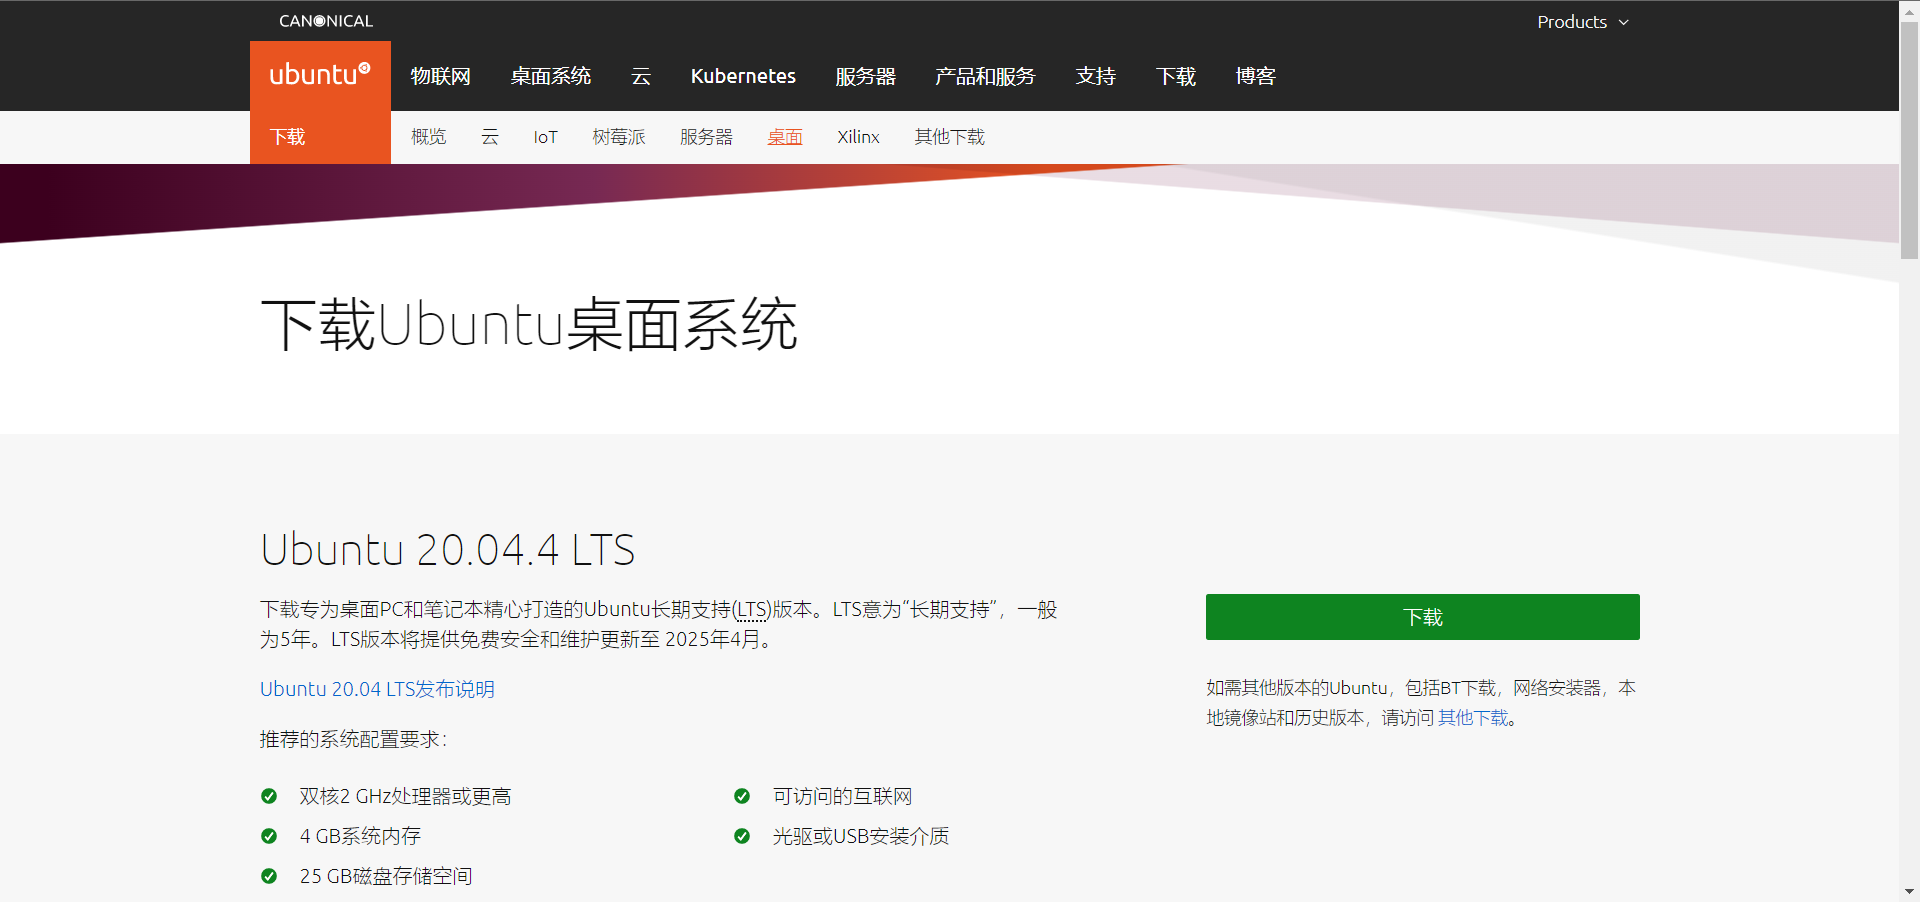This screenshot has height=902, width=1920.
Task: Go to the Ubuntu logo homepage
Action: pyautogui.click(x=320, y=75)
